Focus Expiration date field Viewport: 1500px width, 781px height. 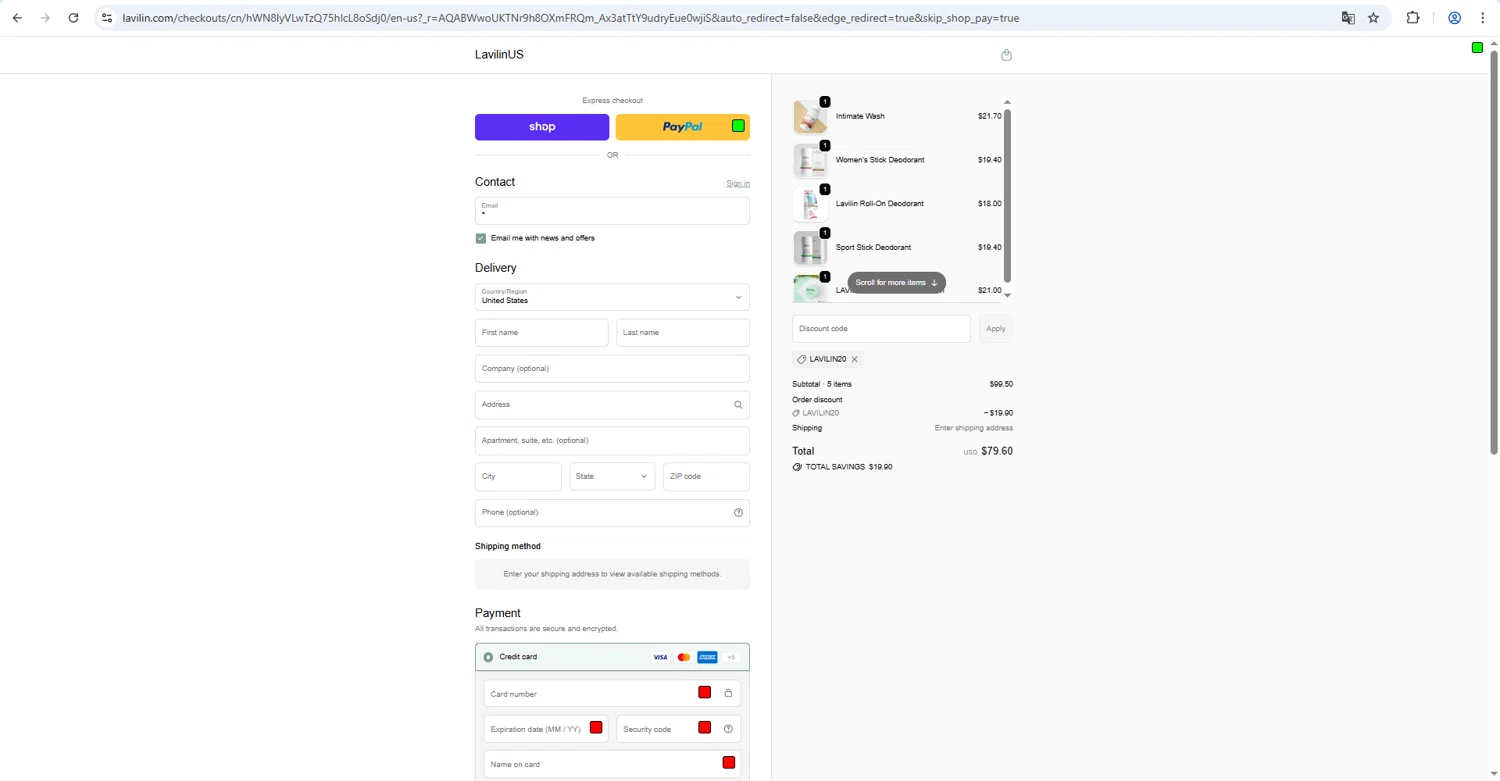[x=546, y=729]
